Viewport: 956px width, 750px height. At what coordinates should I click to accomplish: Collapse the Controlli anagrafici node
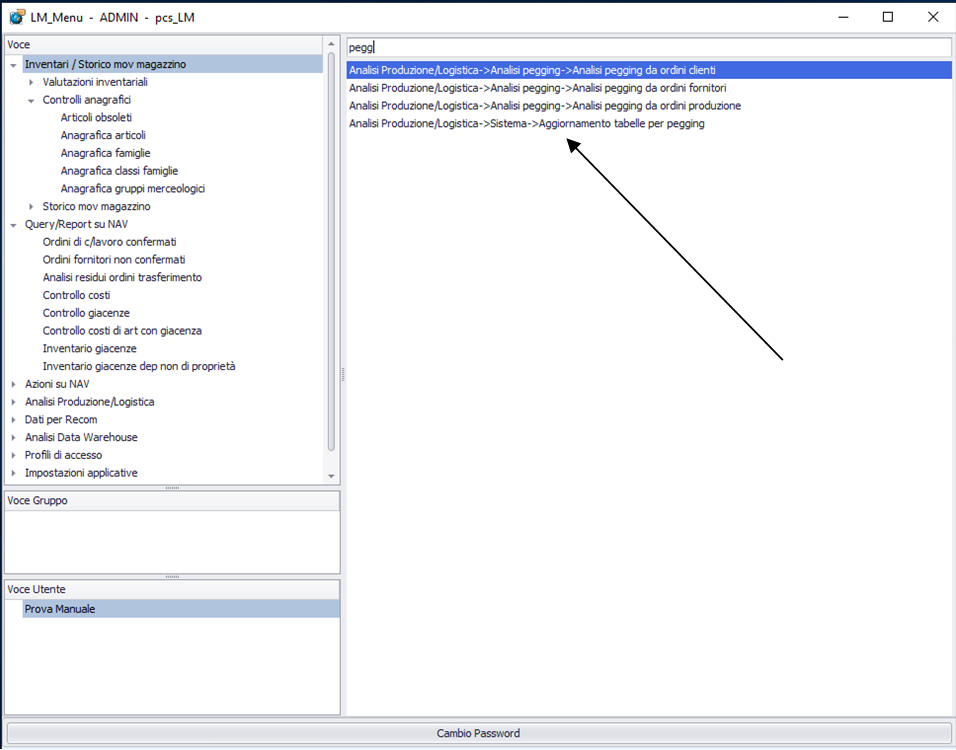pos(32,100)
